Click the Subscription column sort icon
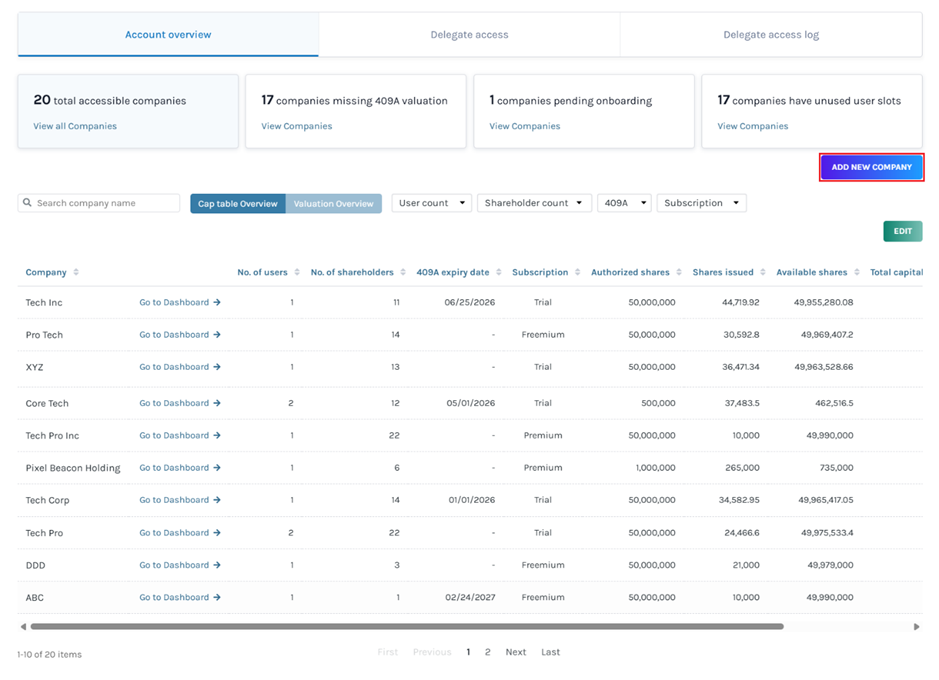The image size is (939, 680). 577,273
